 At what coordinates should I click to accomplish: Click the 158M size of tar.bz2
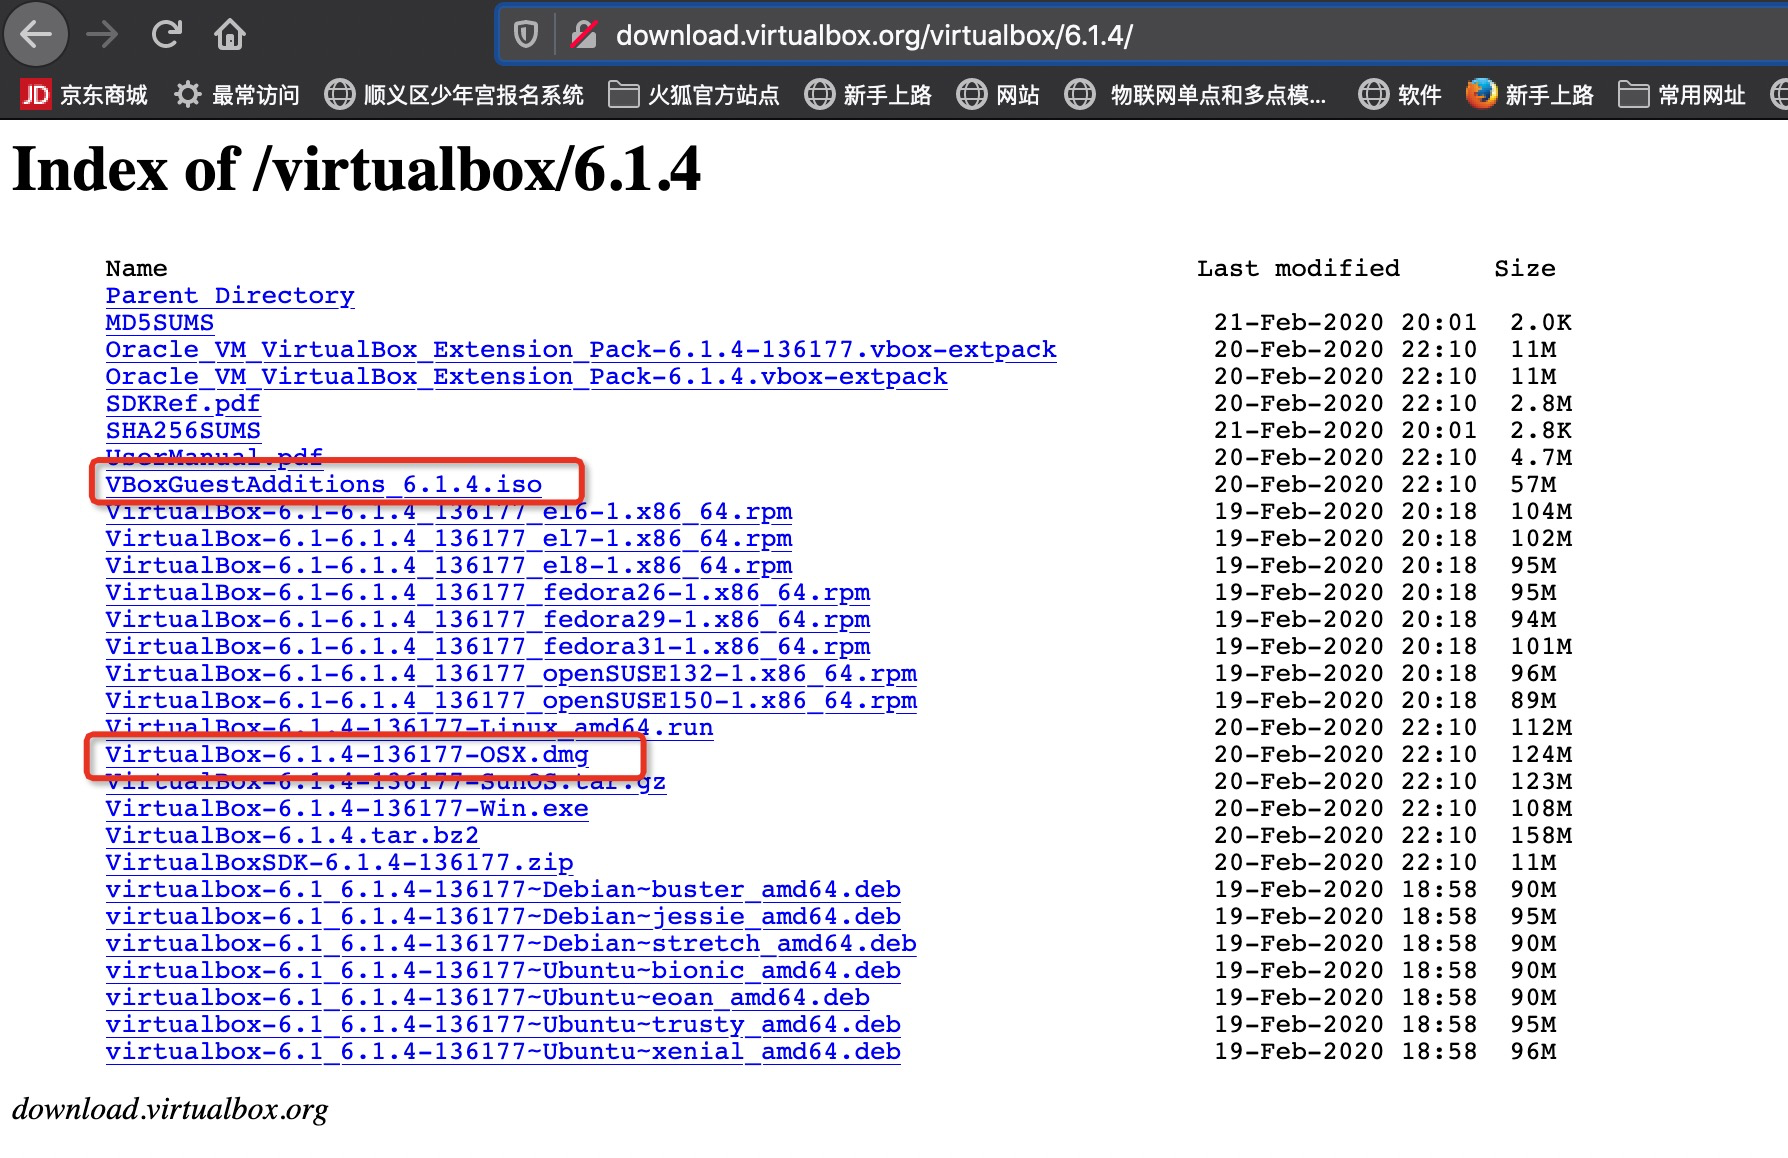coord(1541,836)
